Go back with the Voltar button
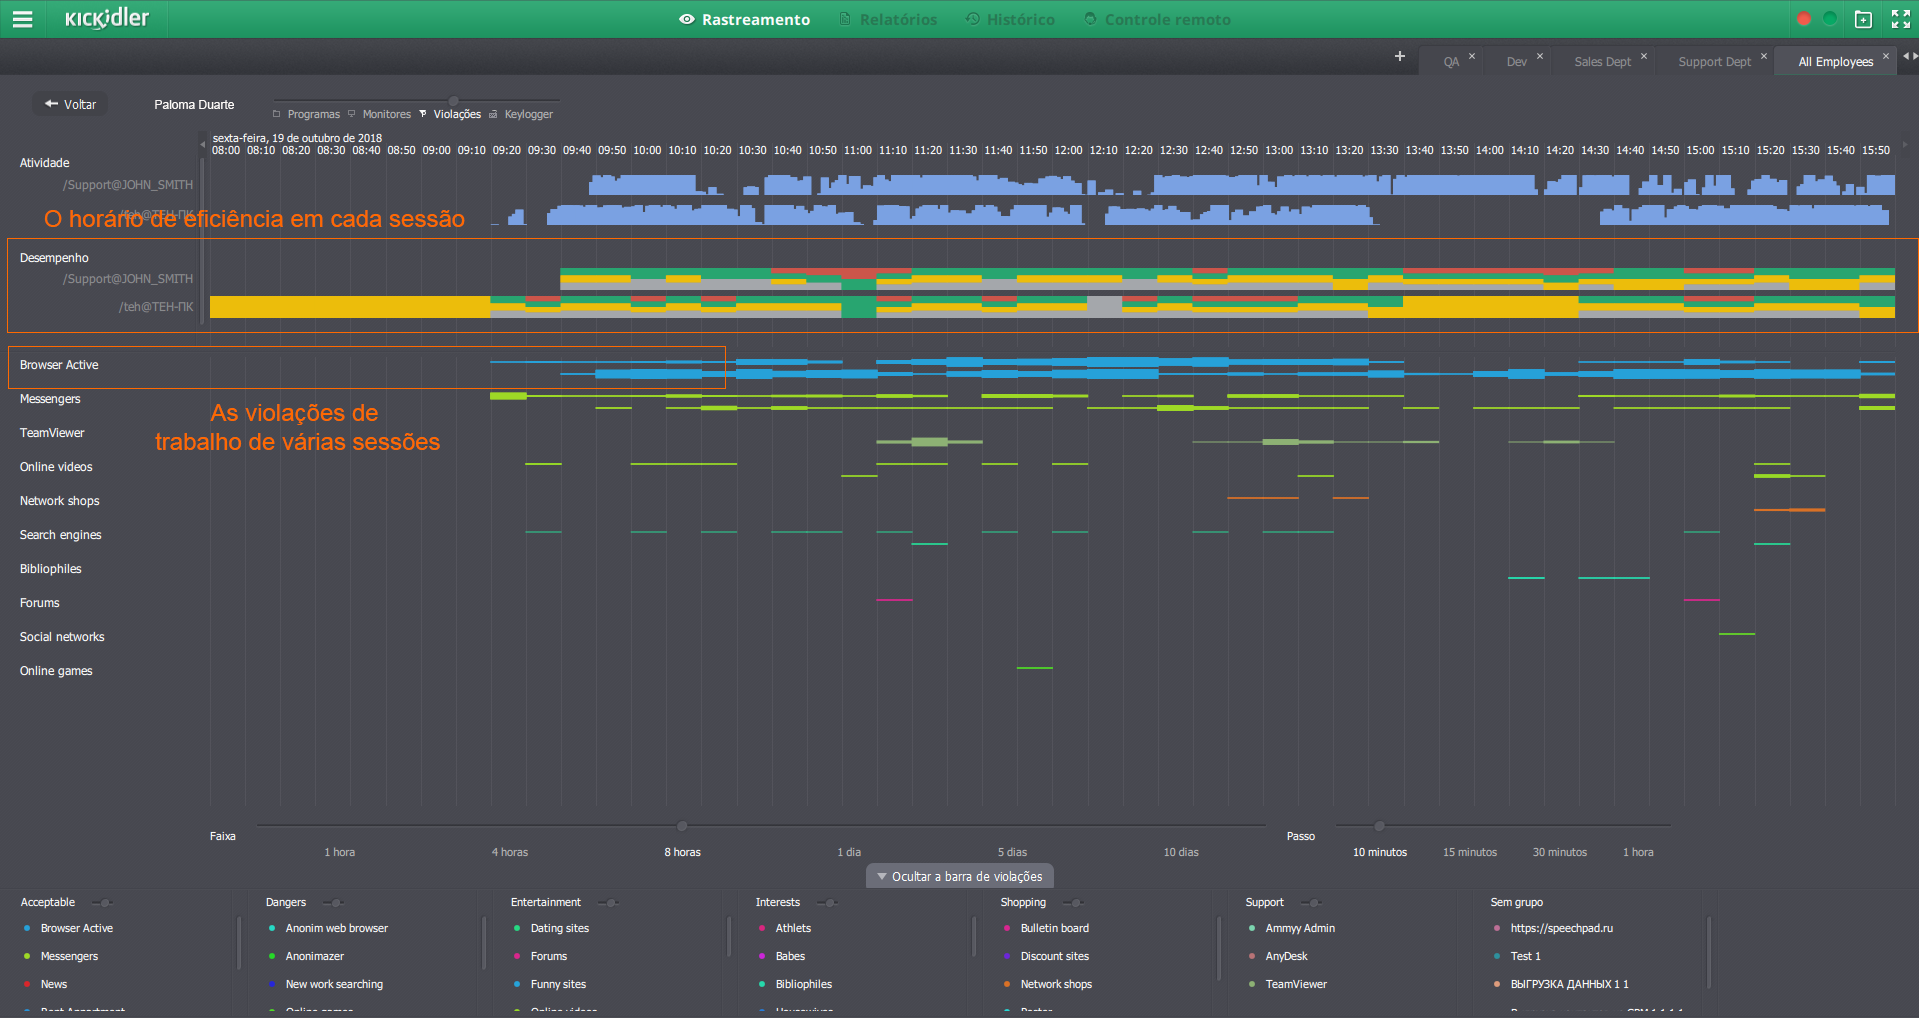 click(70, 104)
